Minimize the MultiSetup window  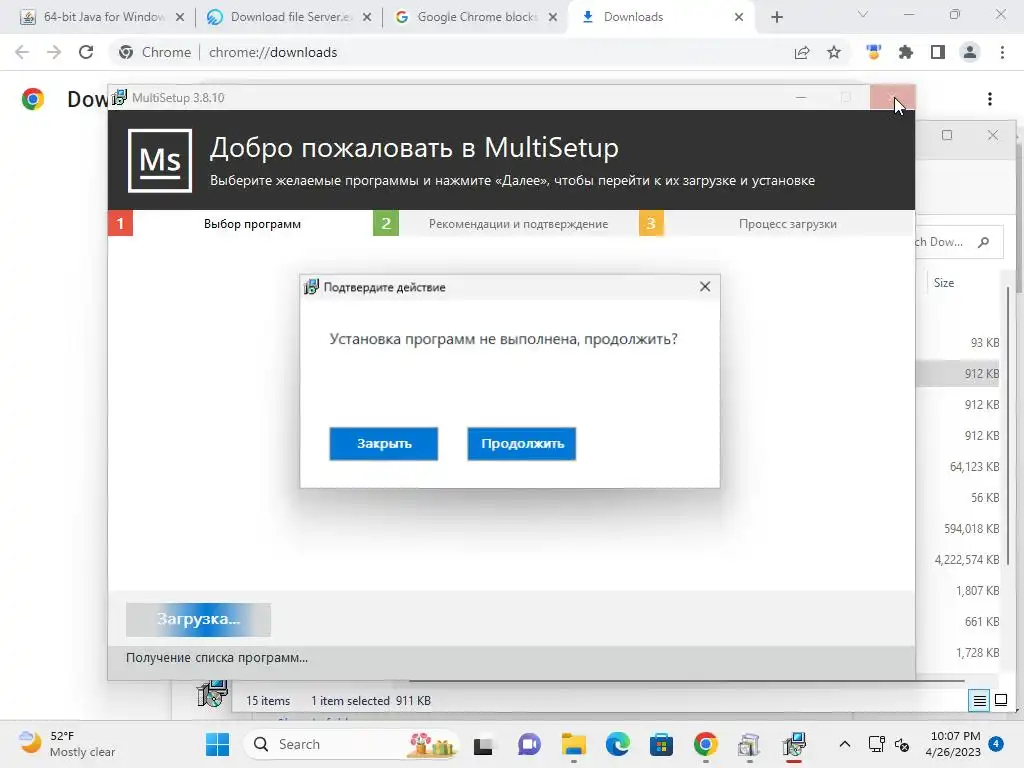801,97
